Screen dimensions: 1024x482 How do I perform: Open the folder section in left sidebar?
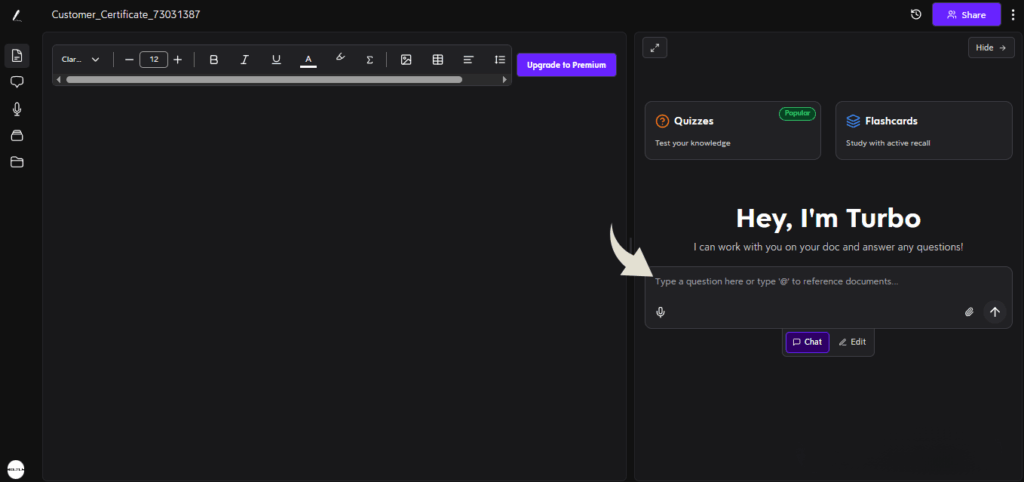click(17, 162)
